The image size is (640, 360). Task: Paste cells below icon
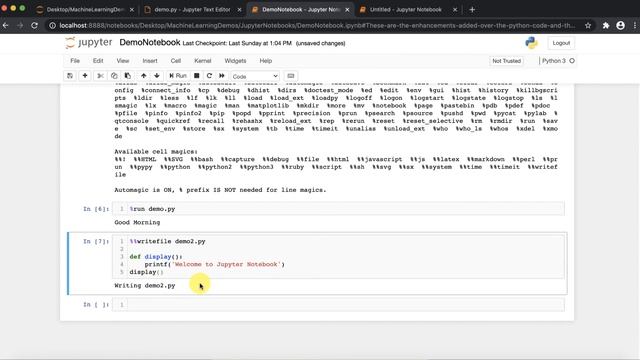pos(128,76)
